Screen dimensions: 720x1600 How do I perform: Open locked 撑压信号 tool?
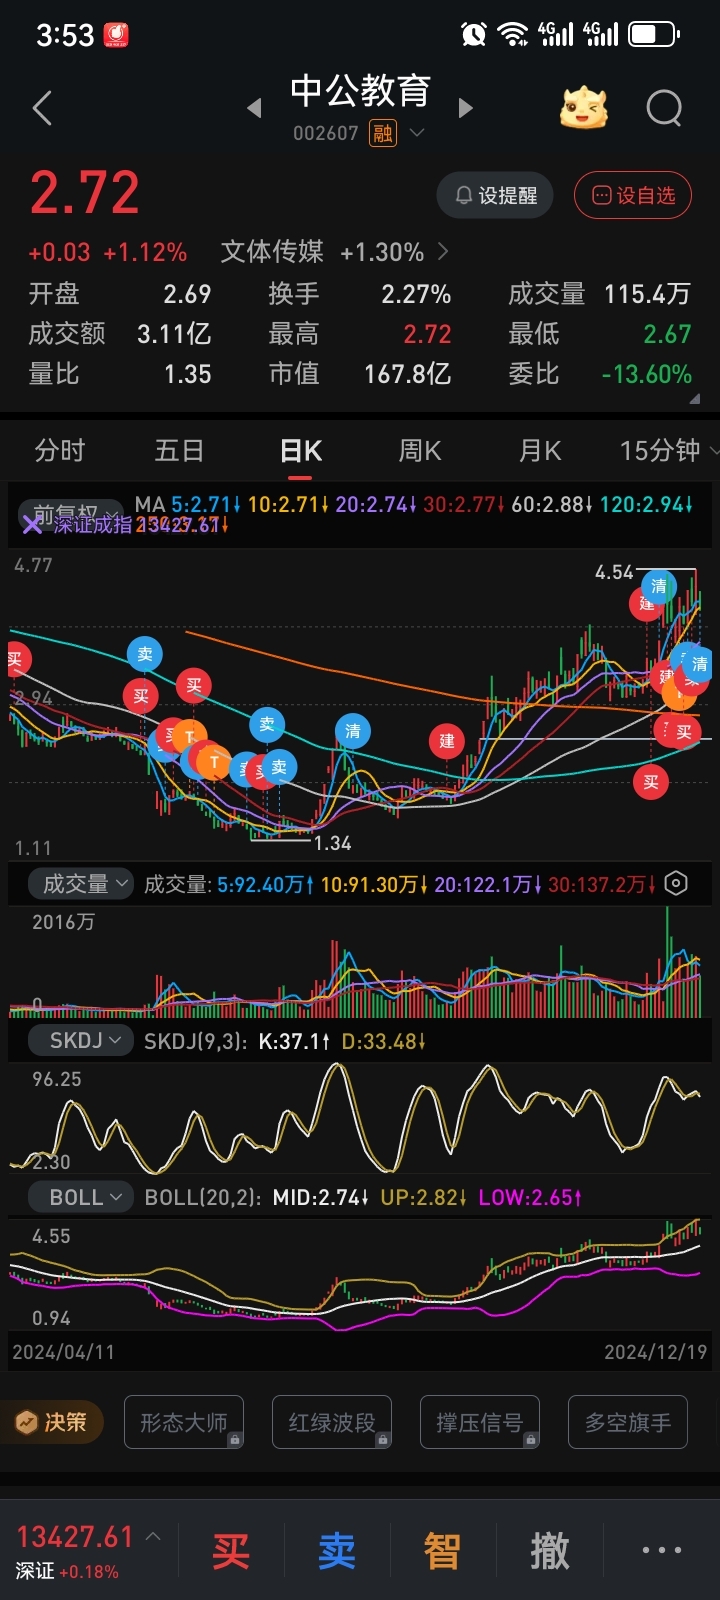[x=480, y=1422]
